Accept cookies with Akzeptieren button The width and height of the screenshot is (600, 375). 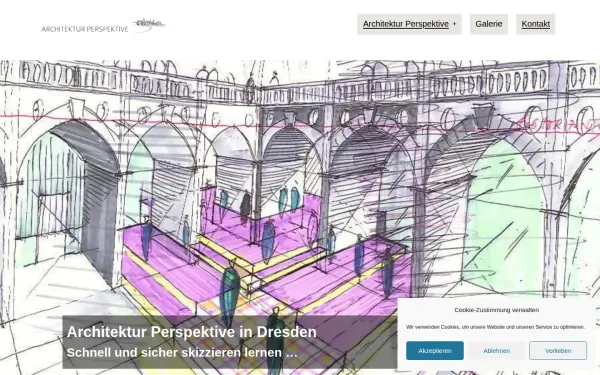click(435, 351)
